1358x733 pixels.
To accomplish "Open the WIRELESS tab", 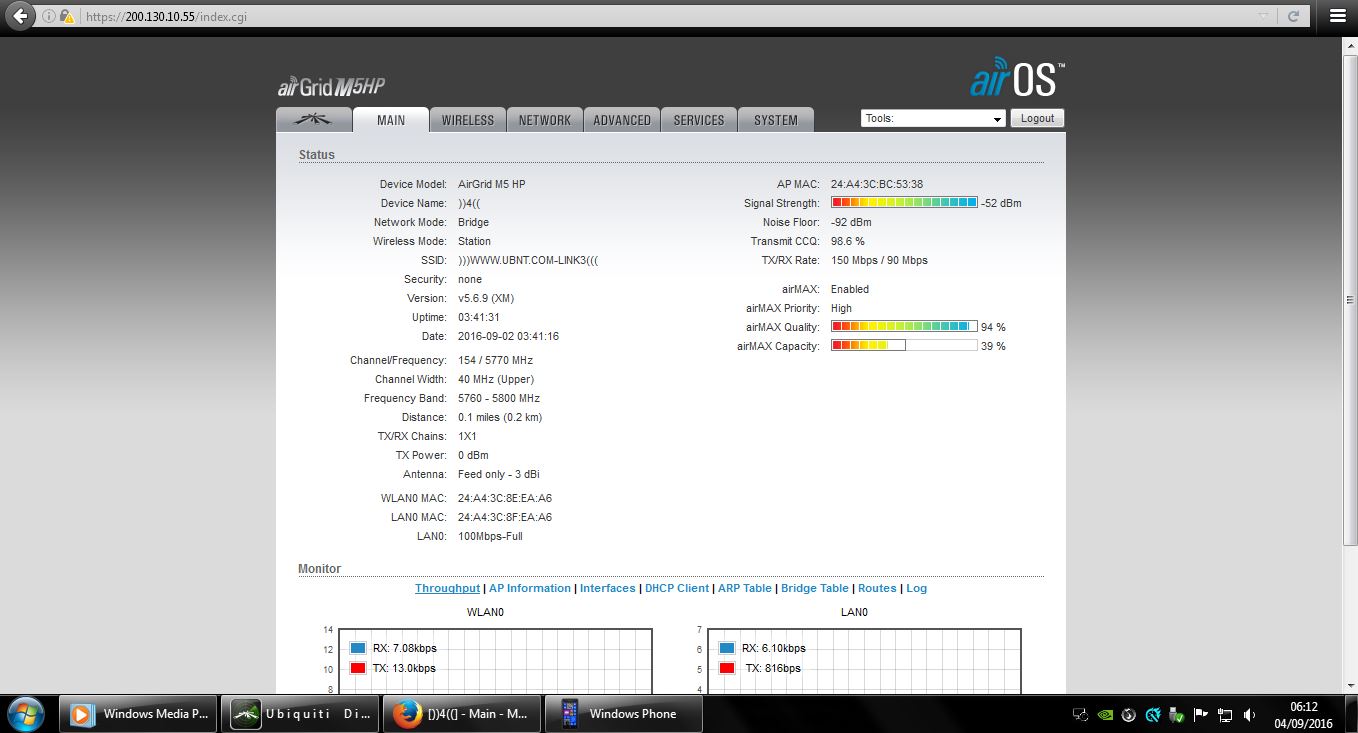I will click(x=468, y=120).
